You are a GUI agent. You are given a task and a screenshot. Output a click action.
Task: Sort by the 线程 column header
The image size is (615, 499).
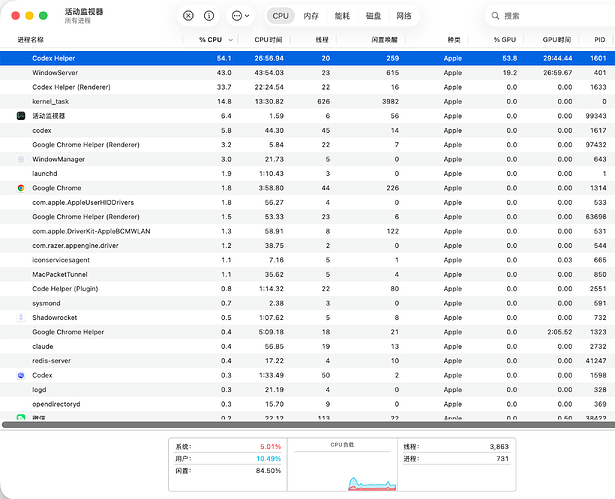point(322,40)
